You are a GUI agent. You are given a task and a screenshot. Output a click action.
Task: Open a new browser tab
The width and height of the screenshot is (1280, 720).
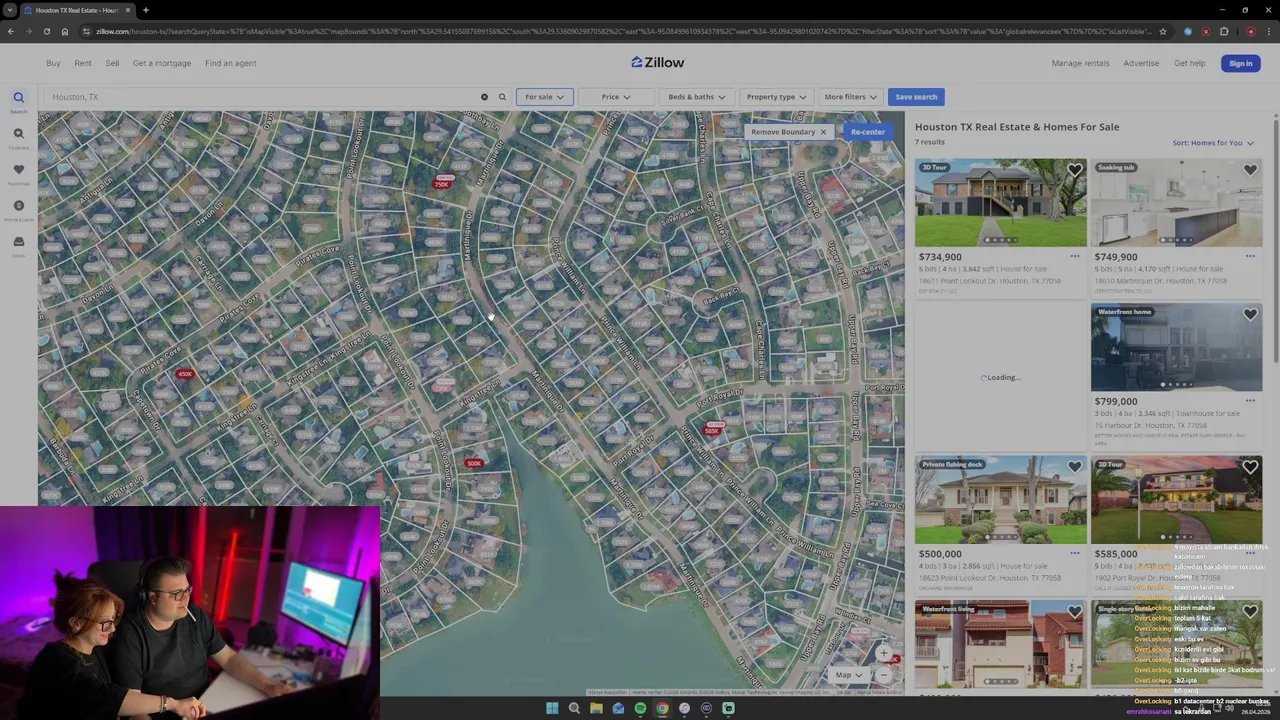pos(145,10)
